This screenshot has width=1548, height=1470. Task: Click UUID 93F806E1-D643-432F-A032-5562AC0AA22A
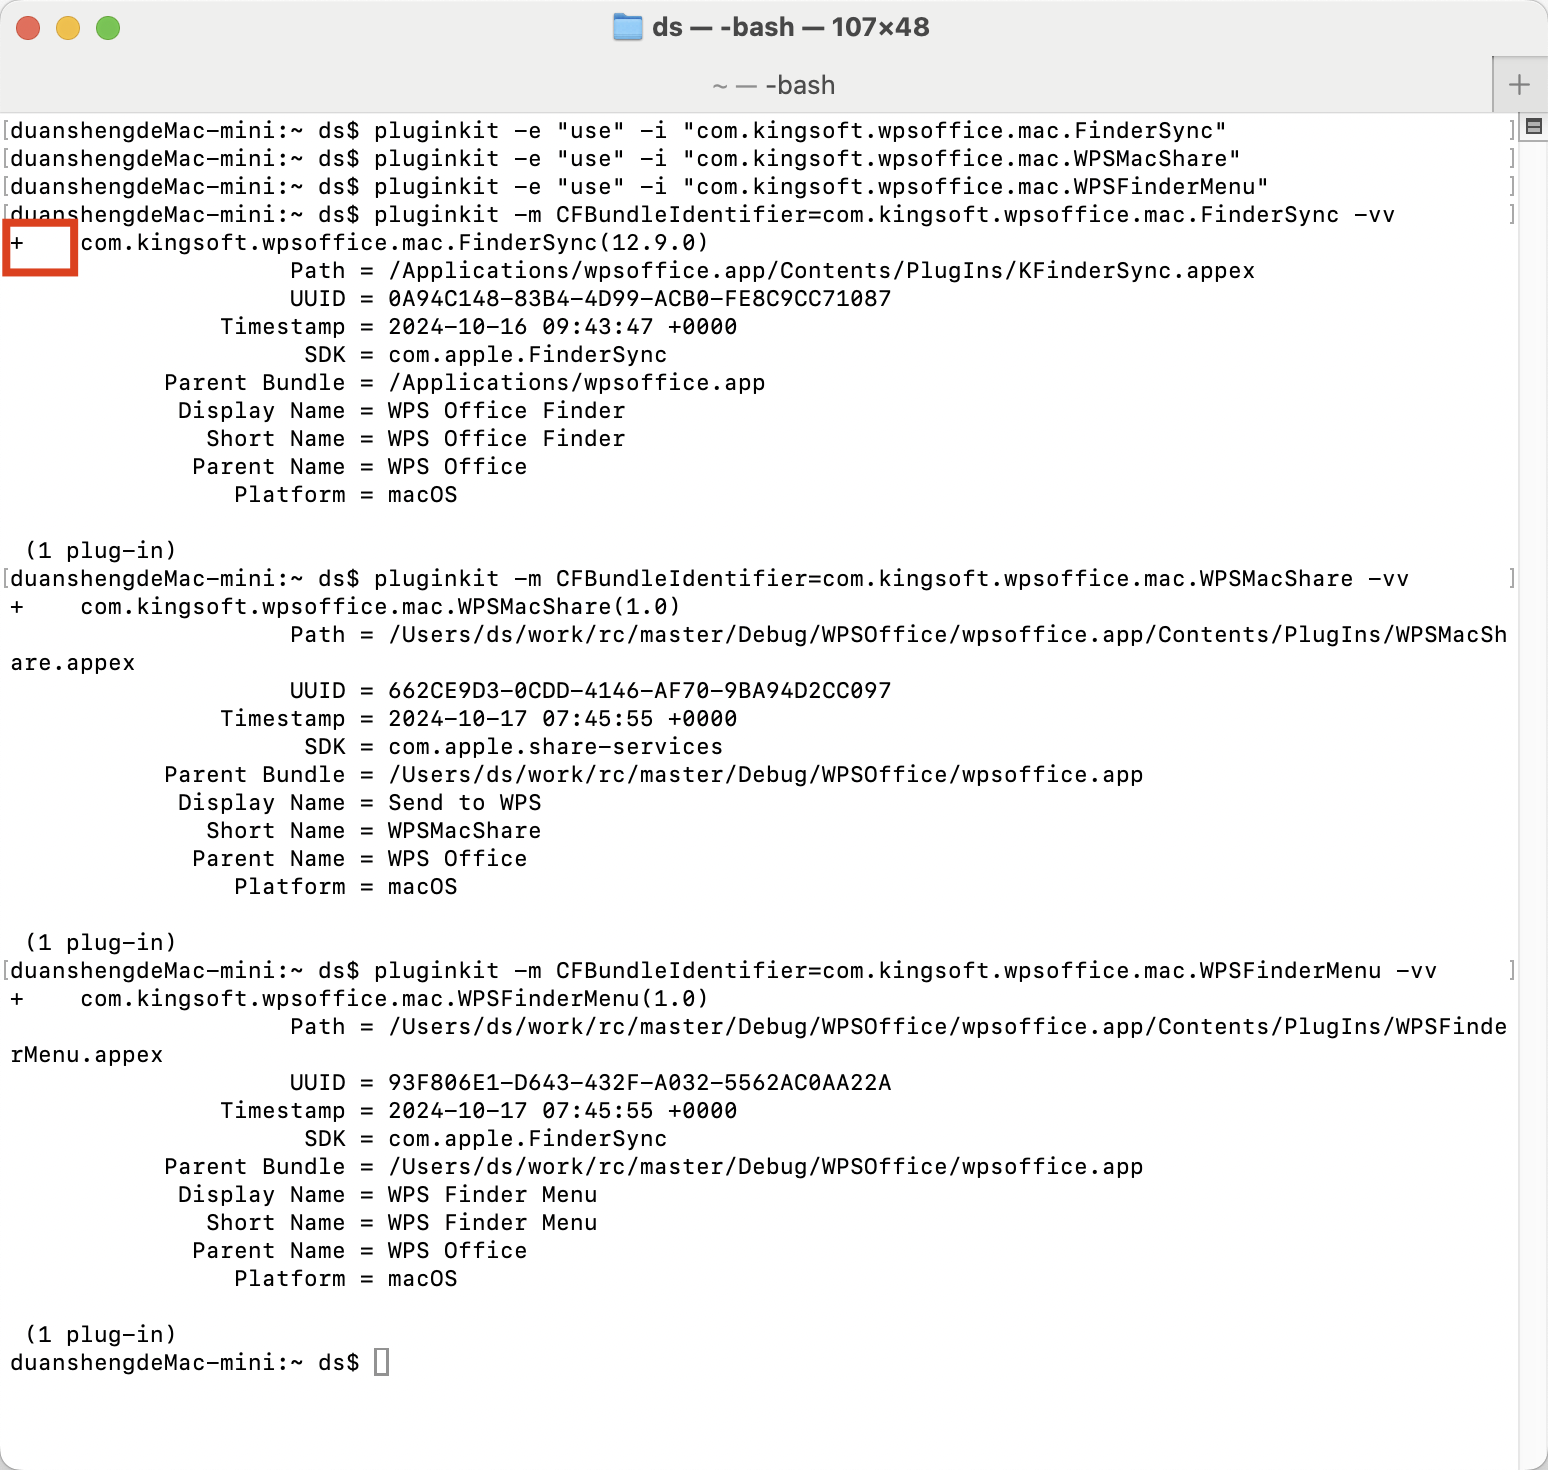click(639, 1083)
